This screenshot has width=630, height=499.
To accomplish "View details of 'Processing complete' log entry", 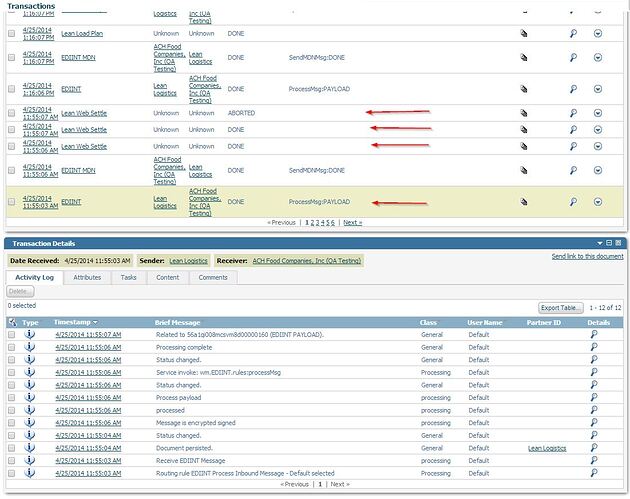I will tap(594, 347).
